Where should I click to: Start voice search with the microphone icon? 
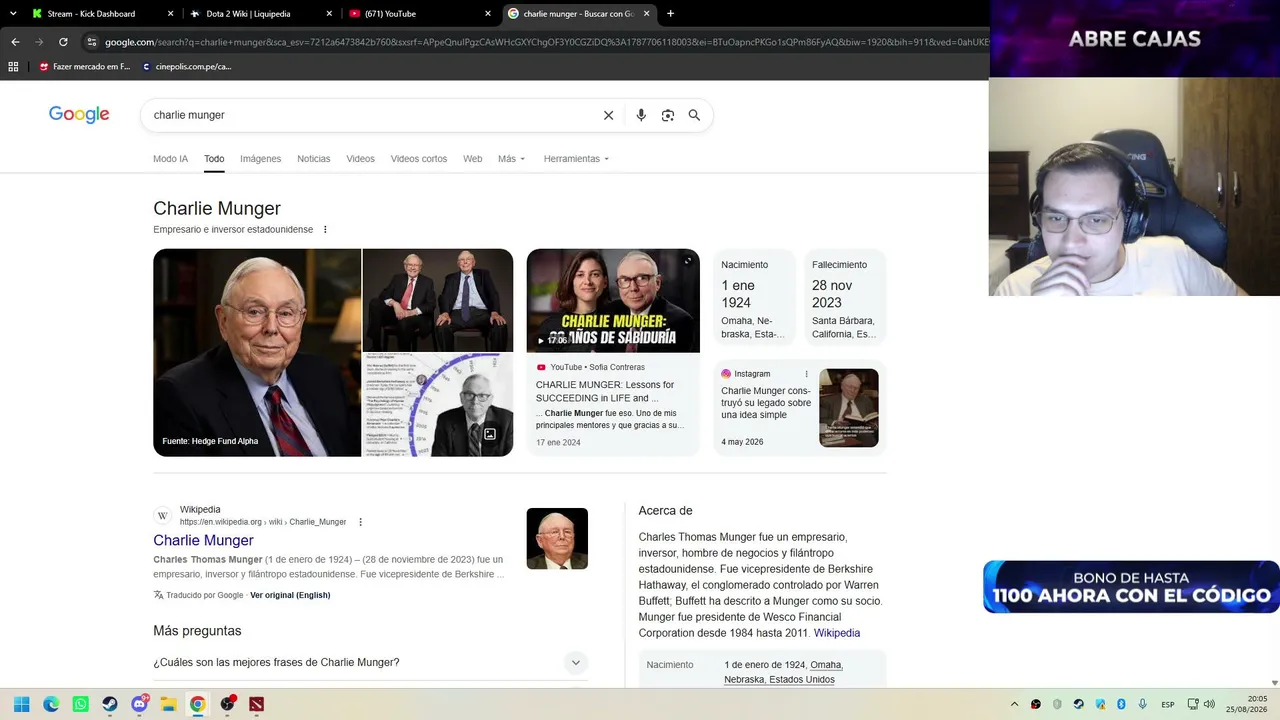(641, 115)
